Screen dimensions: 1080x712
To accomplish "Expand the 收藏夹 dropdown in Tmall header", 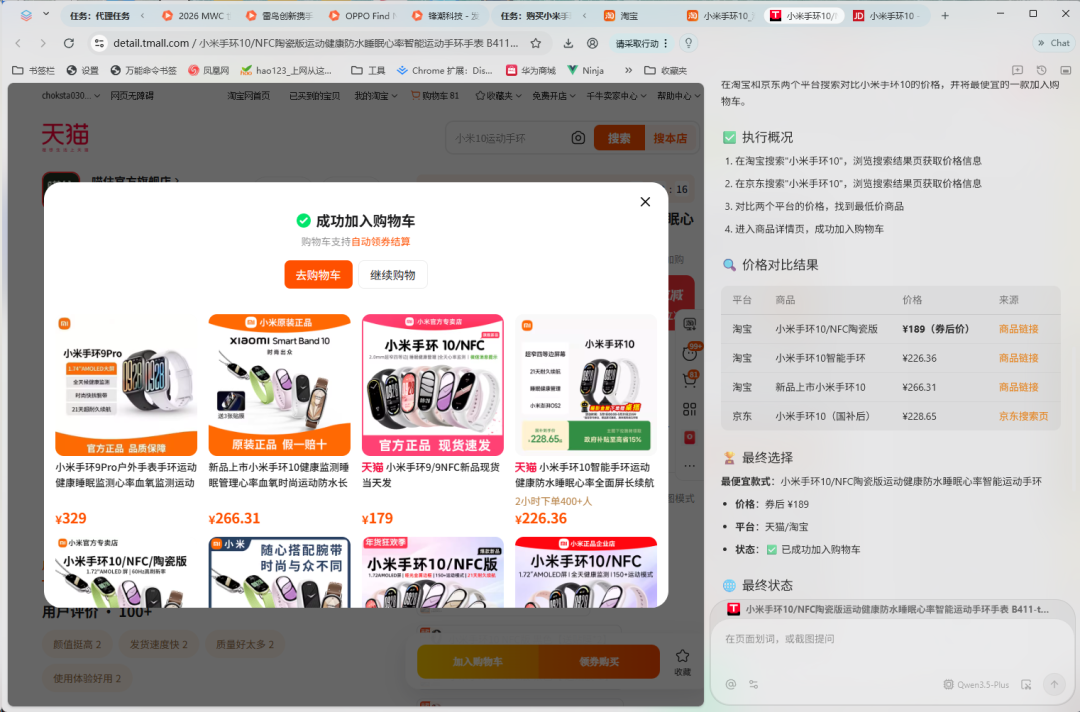I will click(x=498, y=96).
